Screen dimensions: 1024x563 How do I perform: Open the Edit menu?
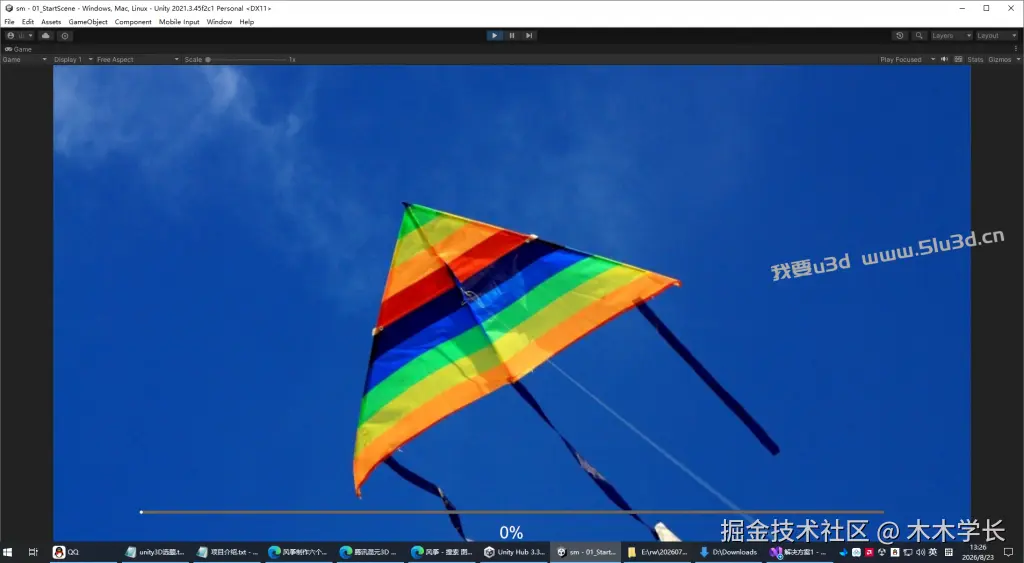27,22
